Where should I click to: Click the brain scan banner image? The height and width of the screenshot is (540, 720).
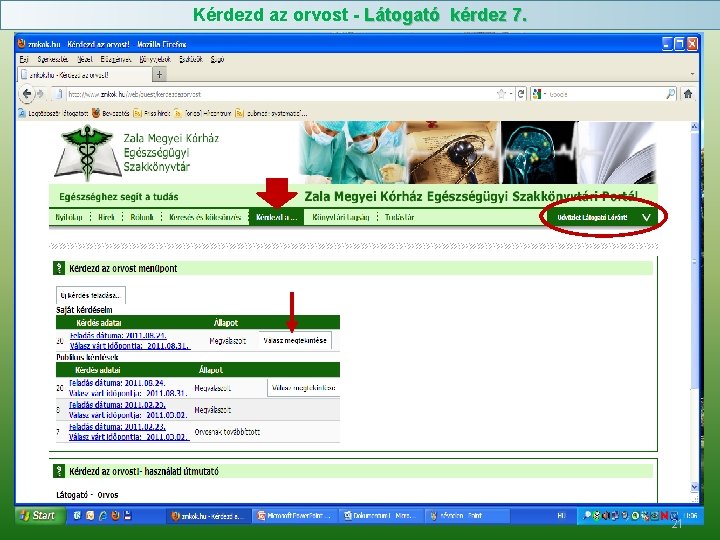click(539, 152)
